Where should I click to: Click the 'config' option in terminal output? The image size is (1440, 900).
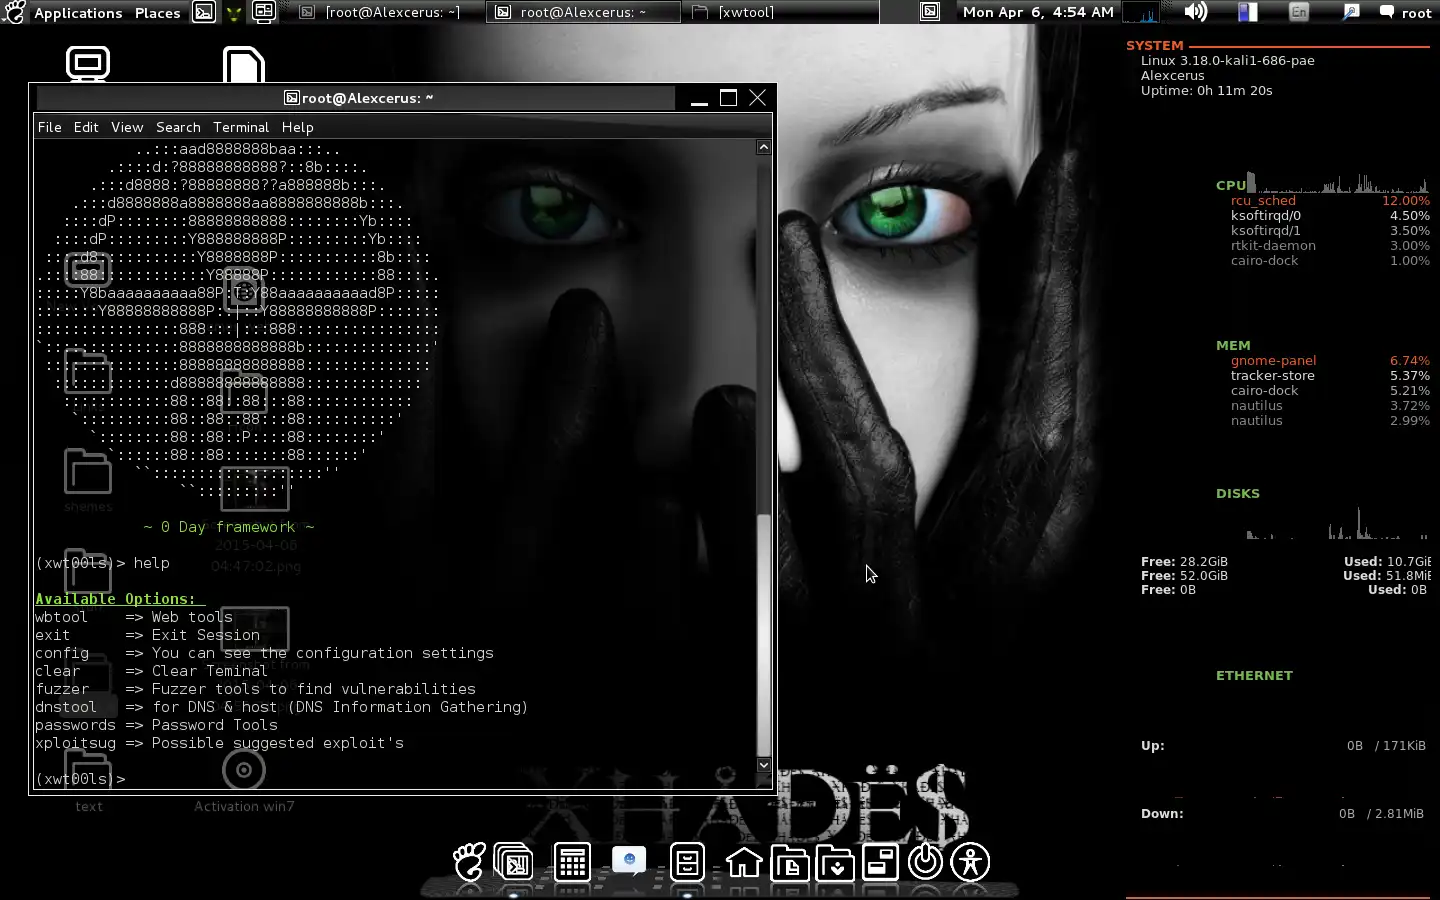(62, 653)
